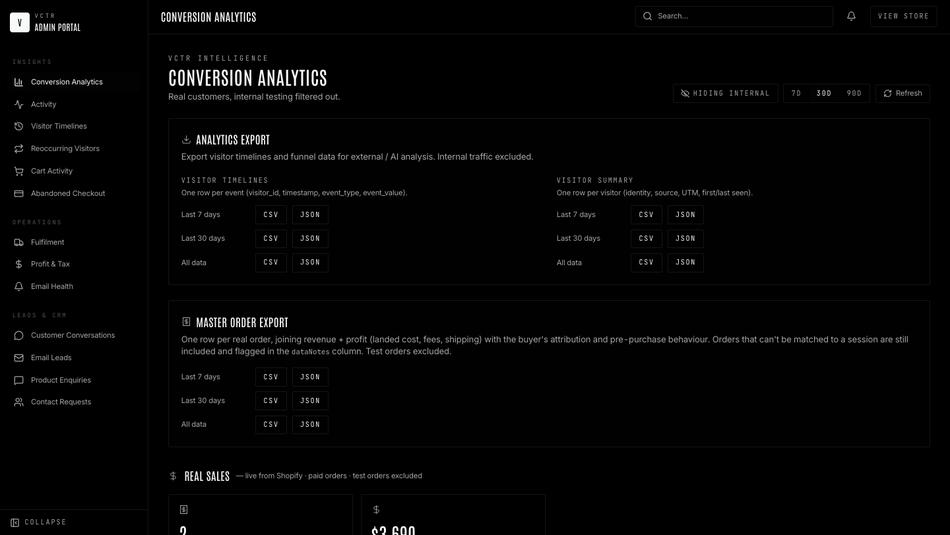Click the Email Leads envelope icon
The width and height of the screenshot is (950, 535).
[x=19, y=357]
